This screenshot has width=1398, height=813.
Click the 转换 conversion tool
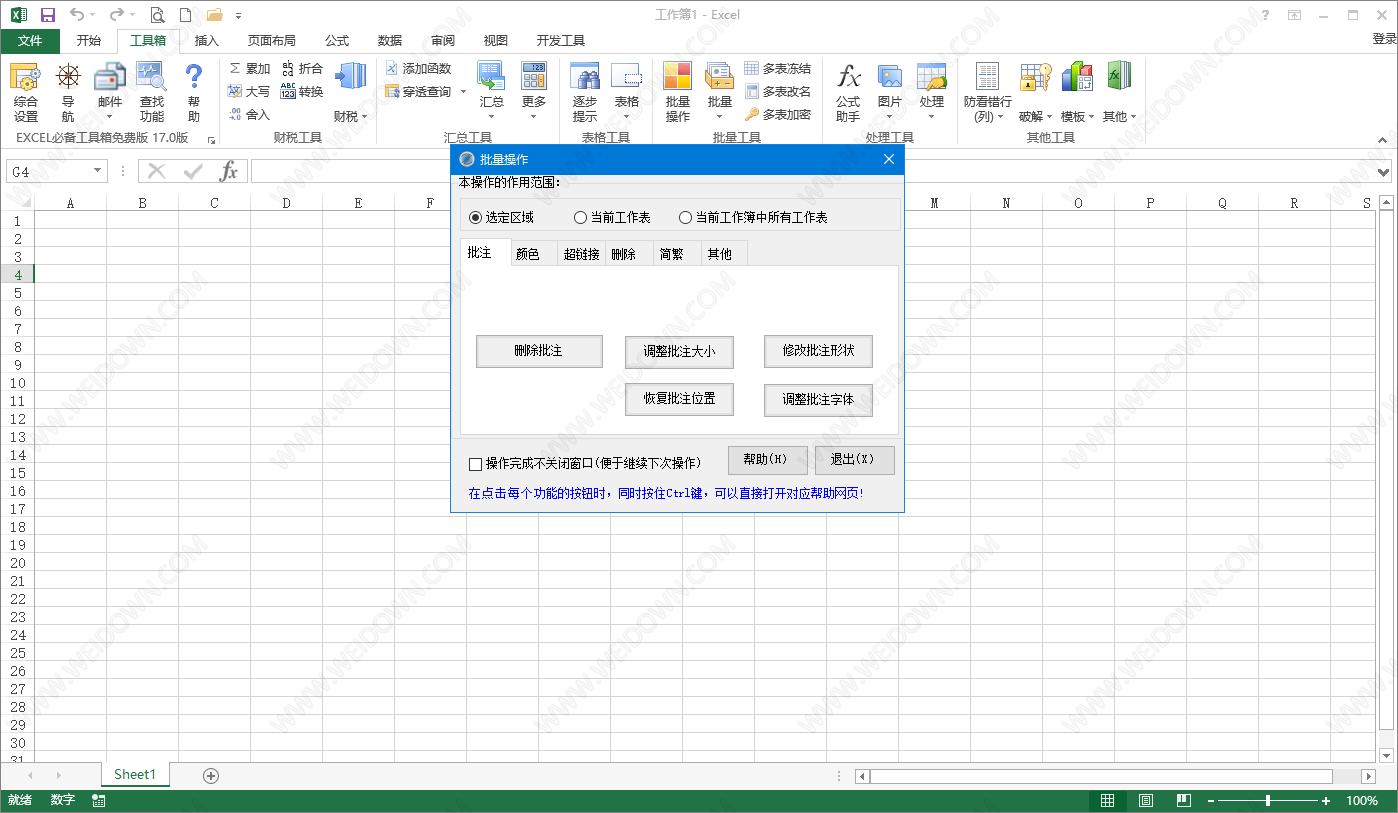coord(302,91)
